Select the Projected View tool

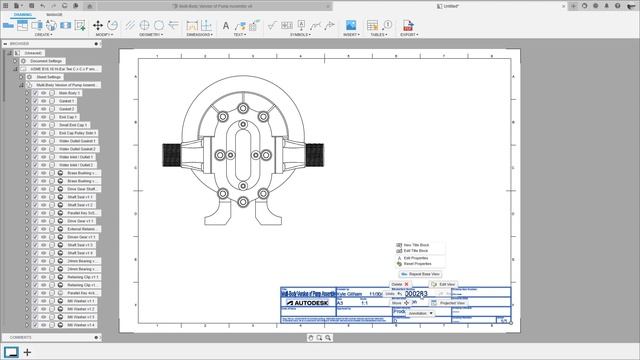click(x=22, y=25)
